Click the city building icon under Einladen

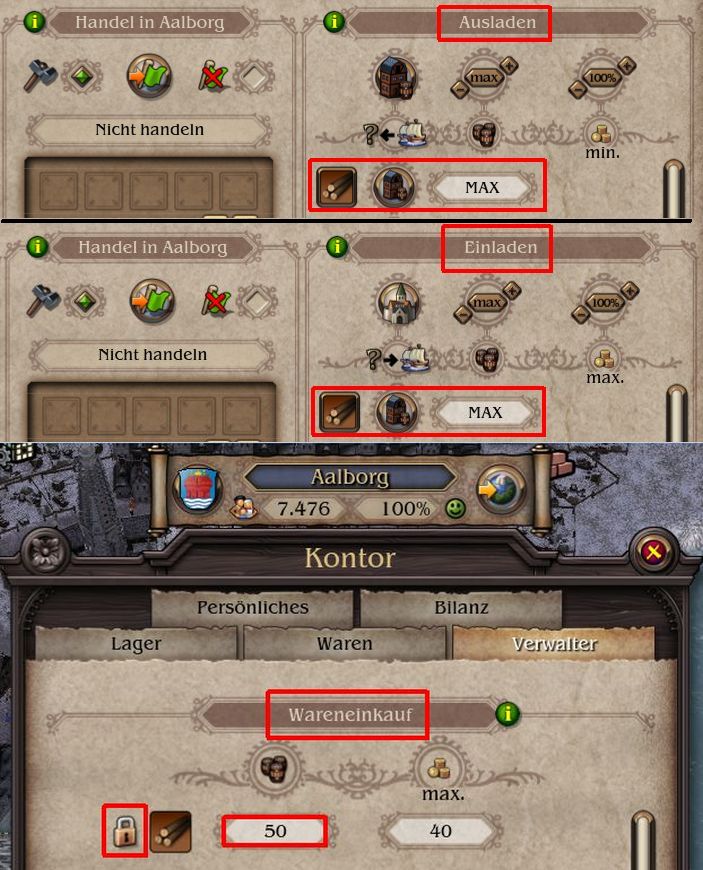tap(398, 303)
